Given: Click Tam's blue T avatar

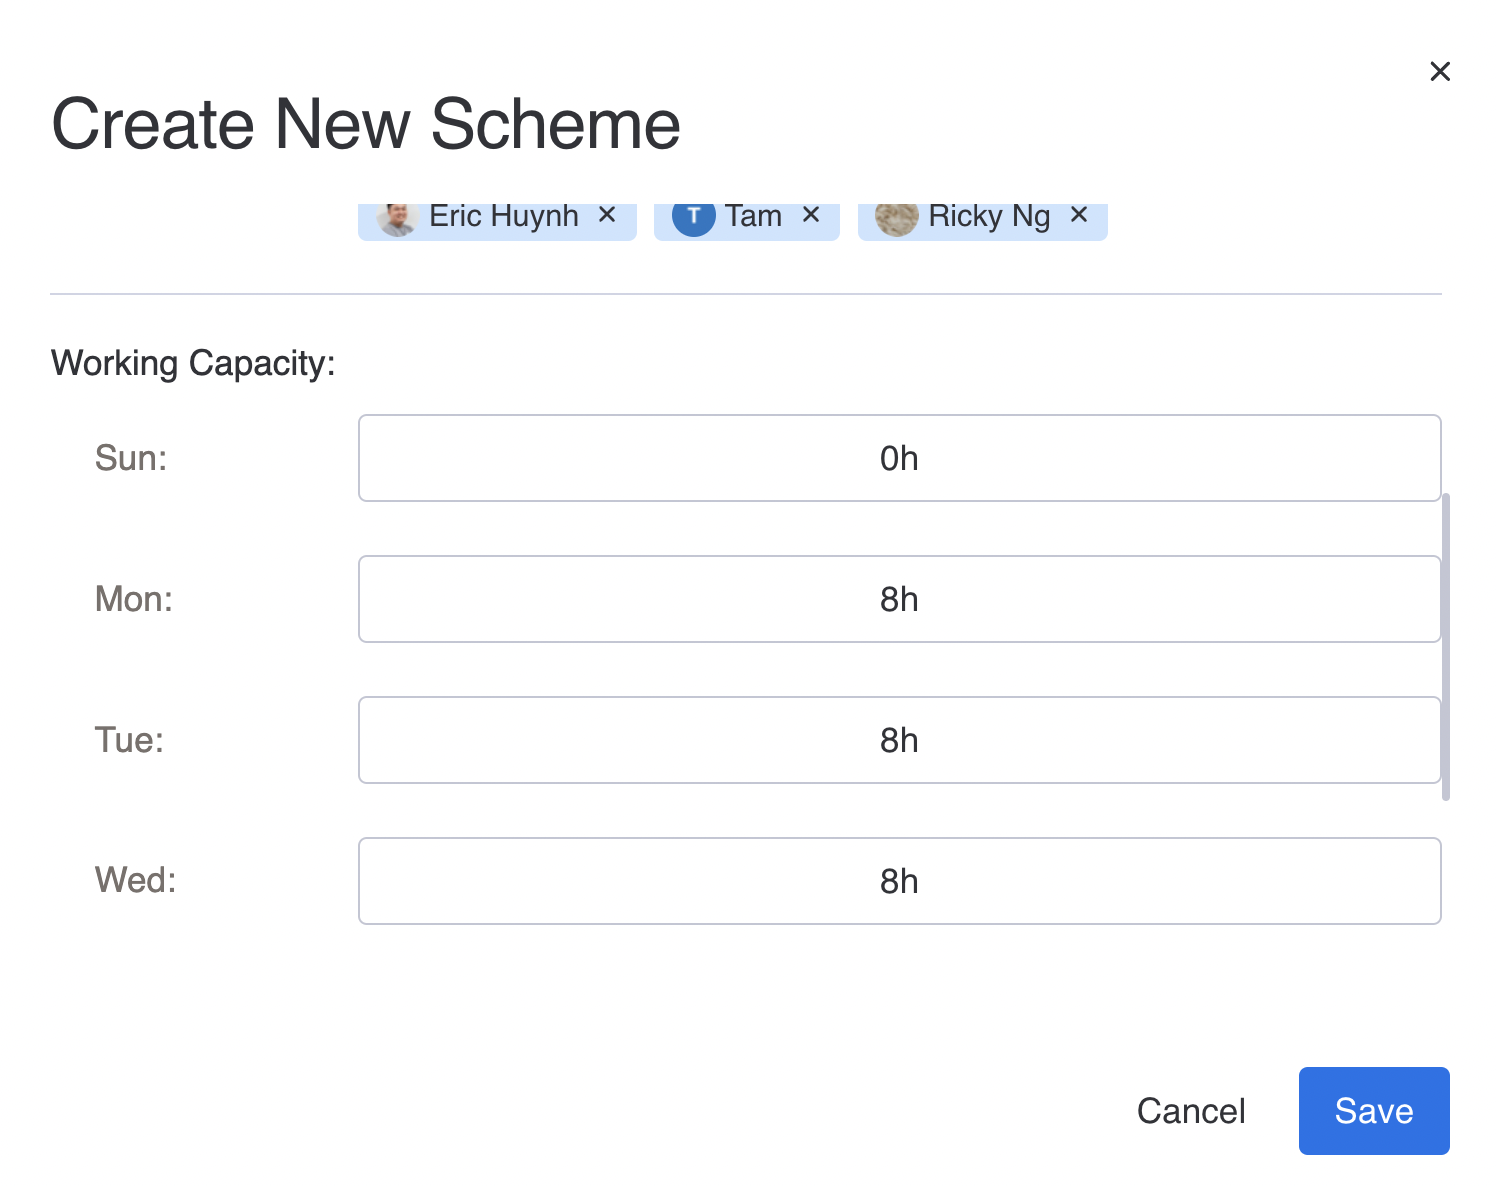Looking at the screenshot, I should tap(693, 217).
